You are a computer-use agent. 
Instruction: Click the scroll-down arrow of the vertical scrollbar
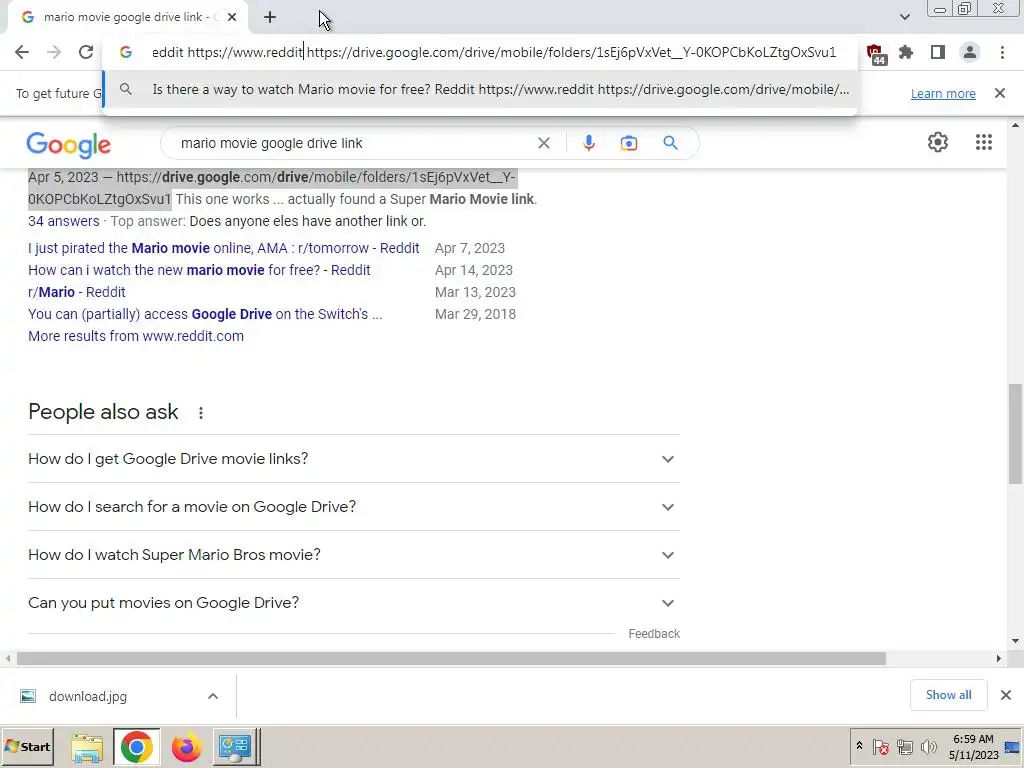1015,641
